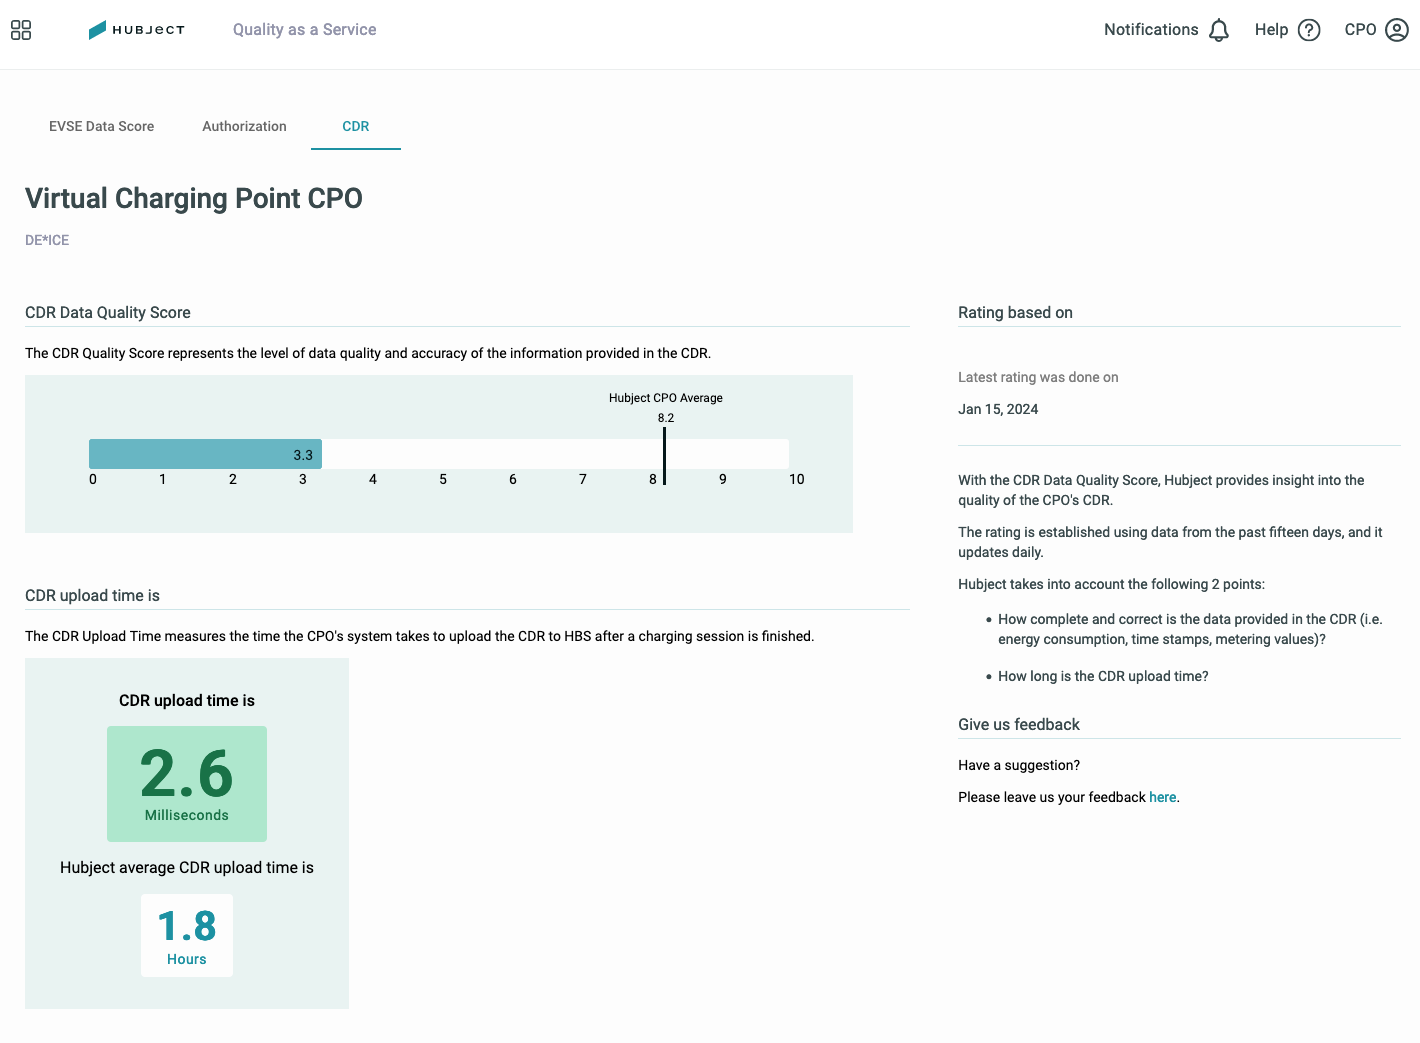This screenshot has width=1420, height=1043.
Task: Switch to the Authorization tab
Action: [x=244, y=126]
